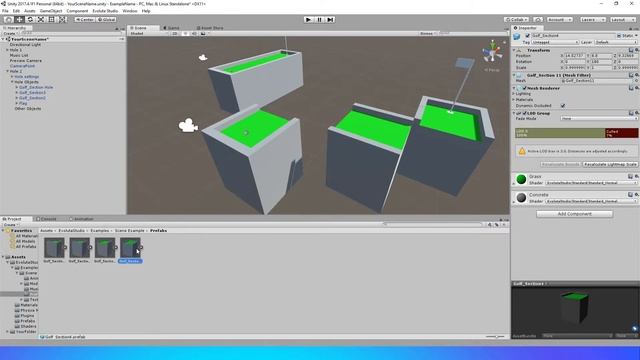Open Mesh Filter gear settings
Image resolution: width=640 pixels, height=360 pixels.
pyautogui.click(x=636, y=75)
